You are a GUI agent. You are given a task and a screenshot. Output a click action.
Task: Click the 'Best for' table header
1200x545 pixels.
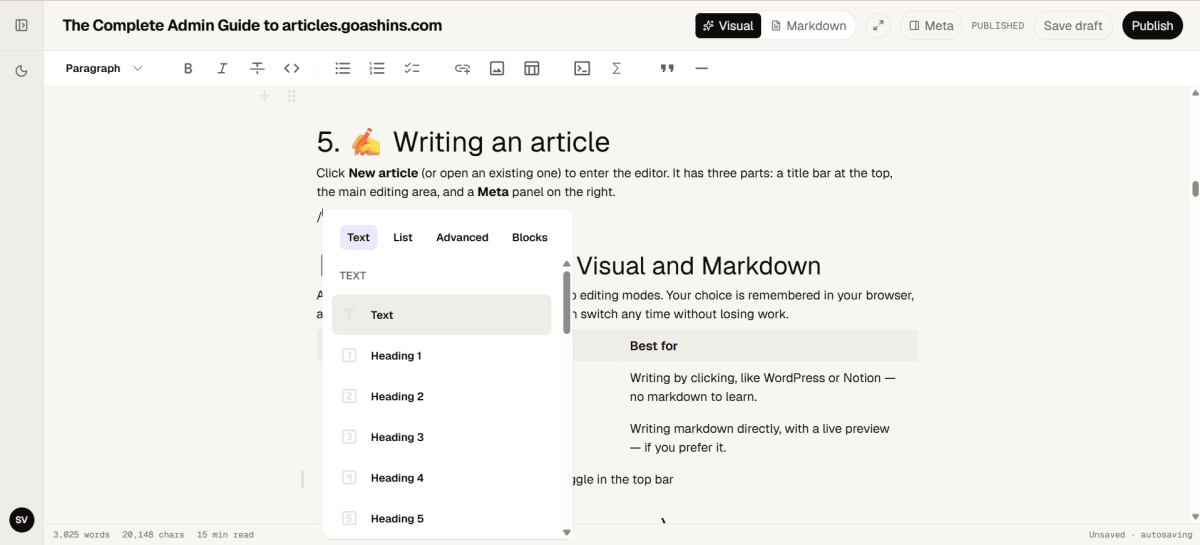click(653, 346)
